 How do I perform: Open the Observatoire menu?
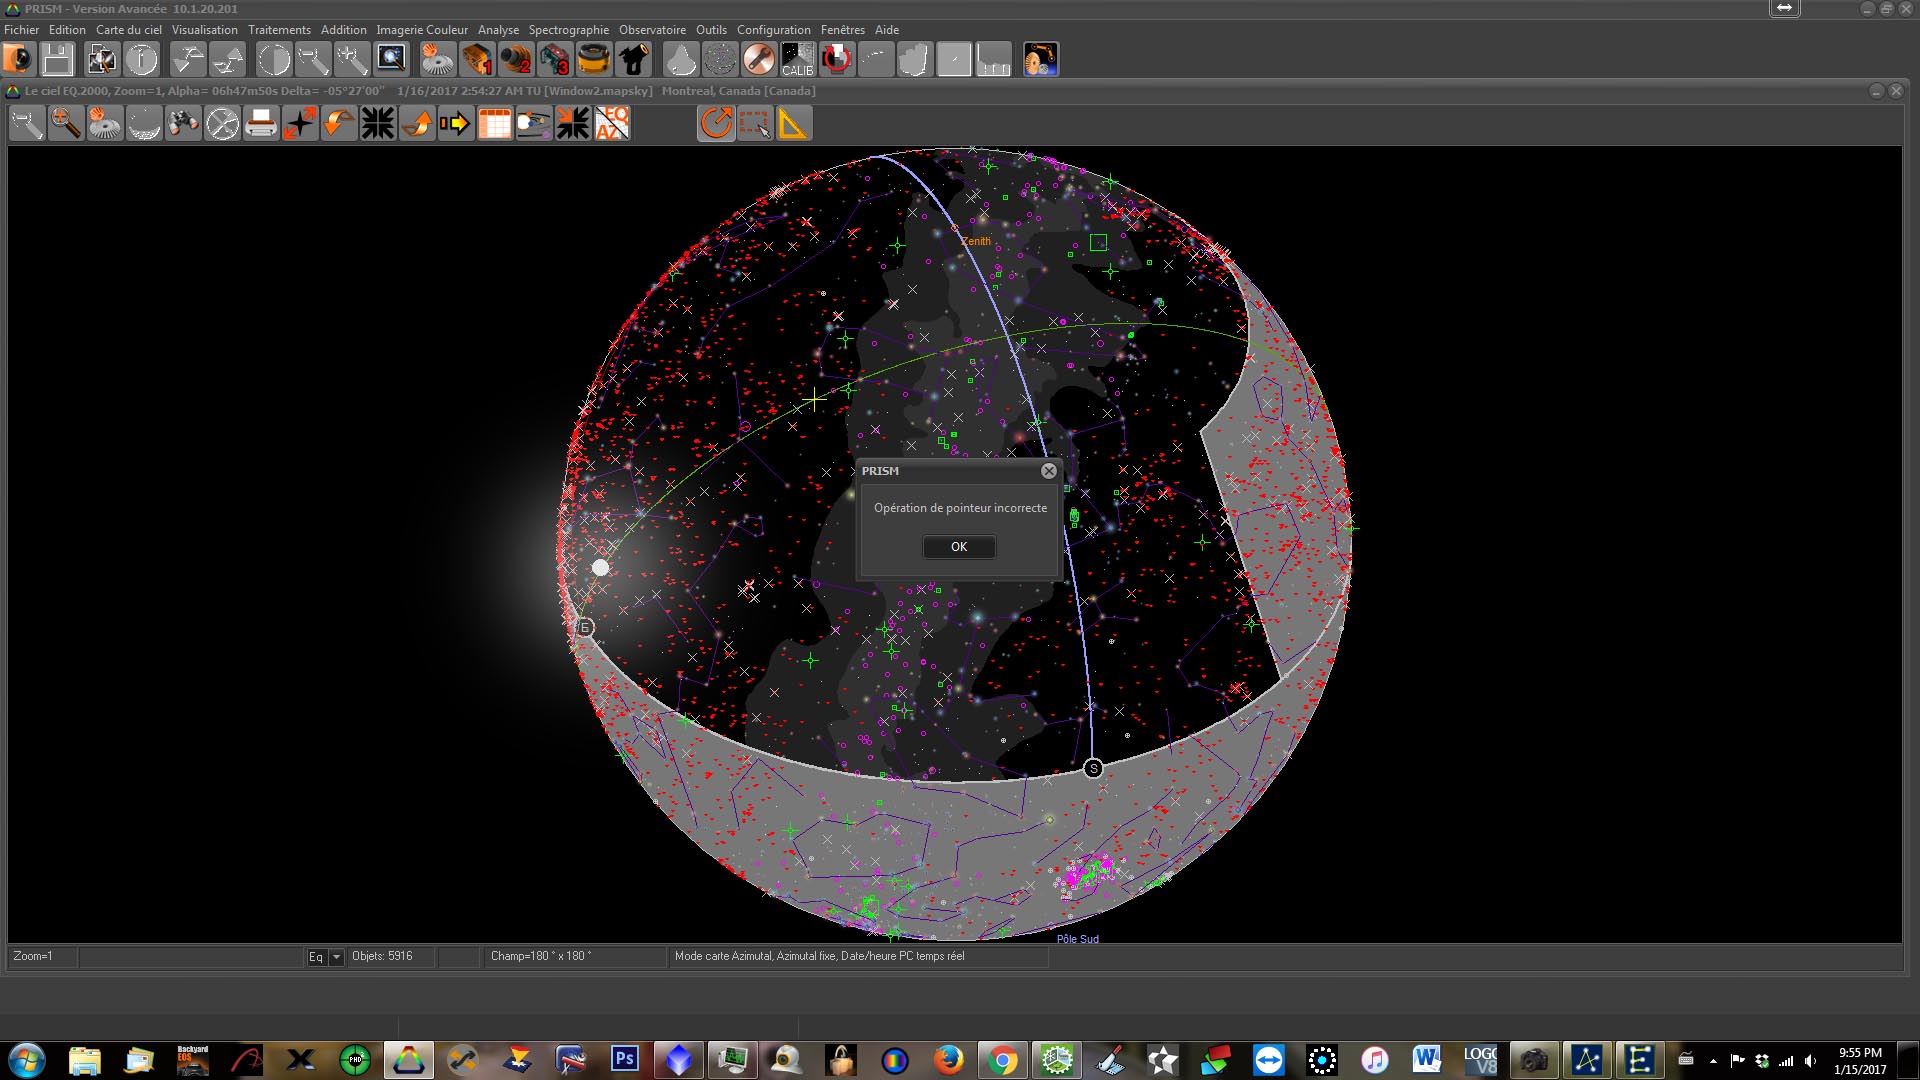coord(652,30)
